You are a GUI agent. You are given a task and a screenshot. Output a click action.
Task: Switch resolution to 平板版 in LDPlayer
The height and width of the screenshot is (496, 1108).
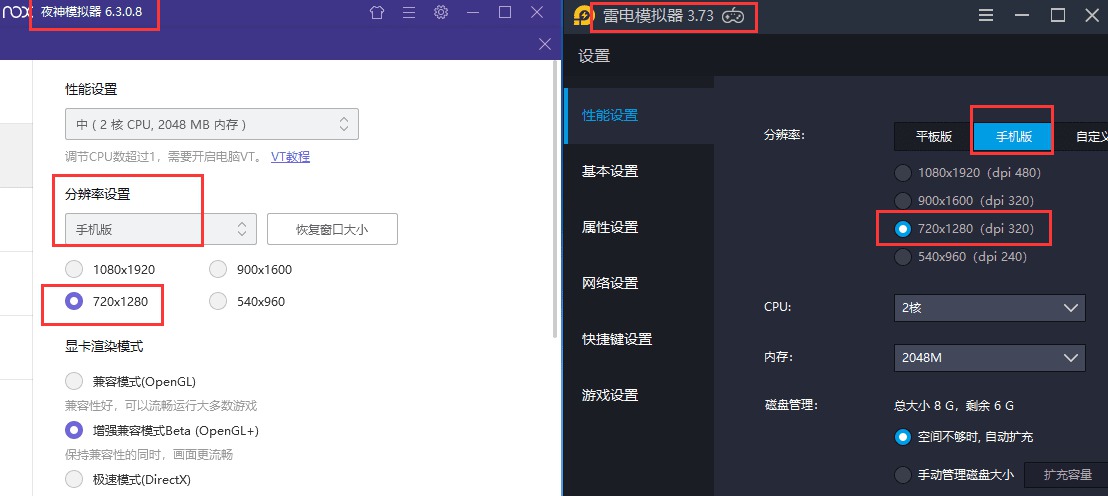(934, 137)
